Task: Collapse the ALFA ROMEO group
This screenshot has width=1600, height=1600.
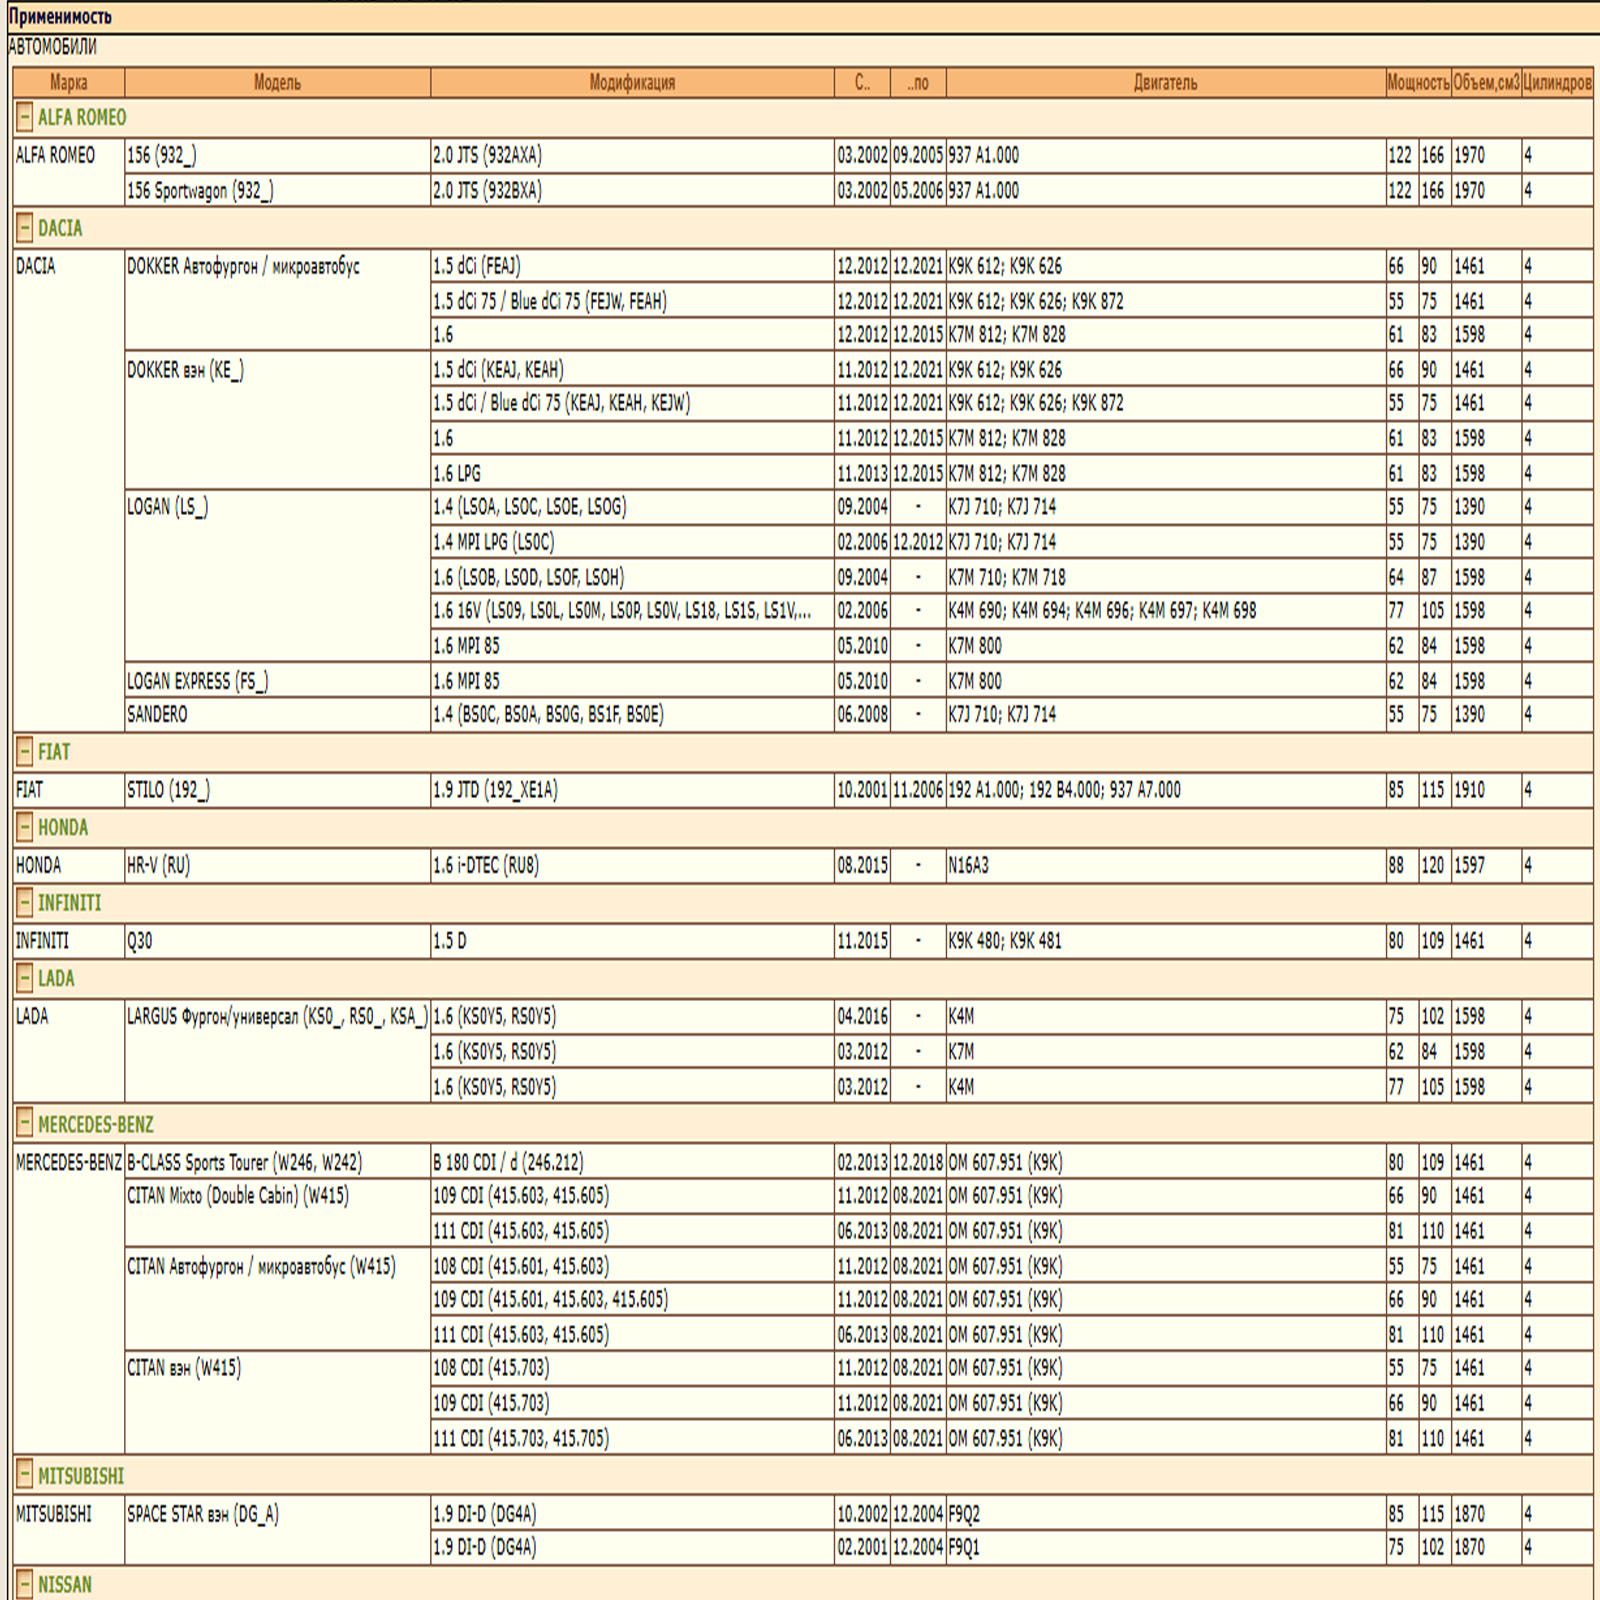Action: pos(25,118)
